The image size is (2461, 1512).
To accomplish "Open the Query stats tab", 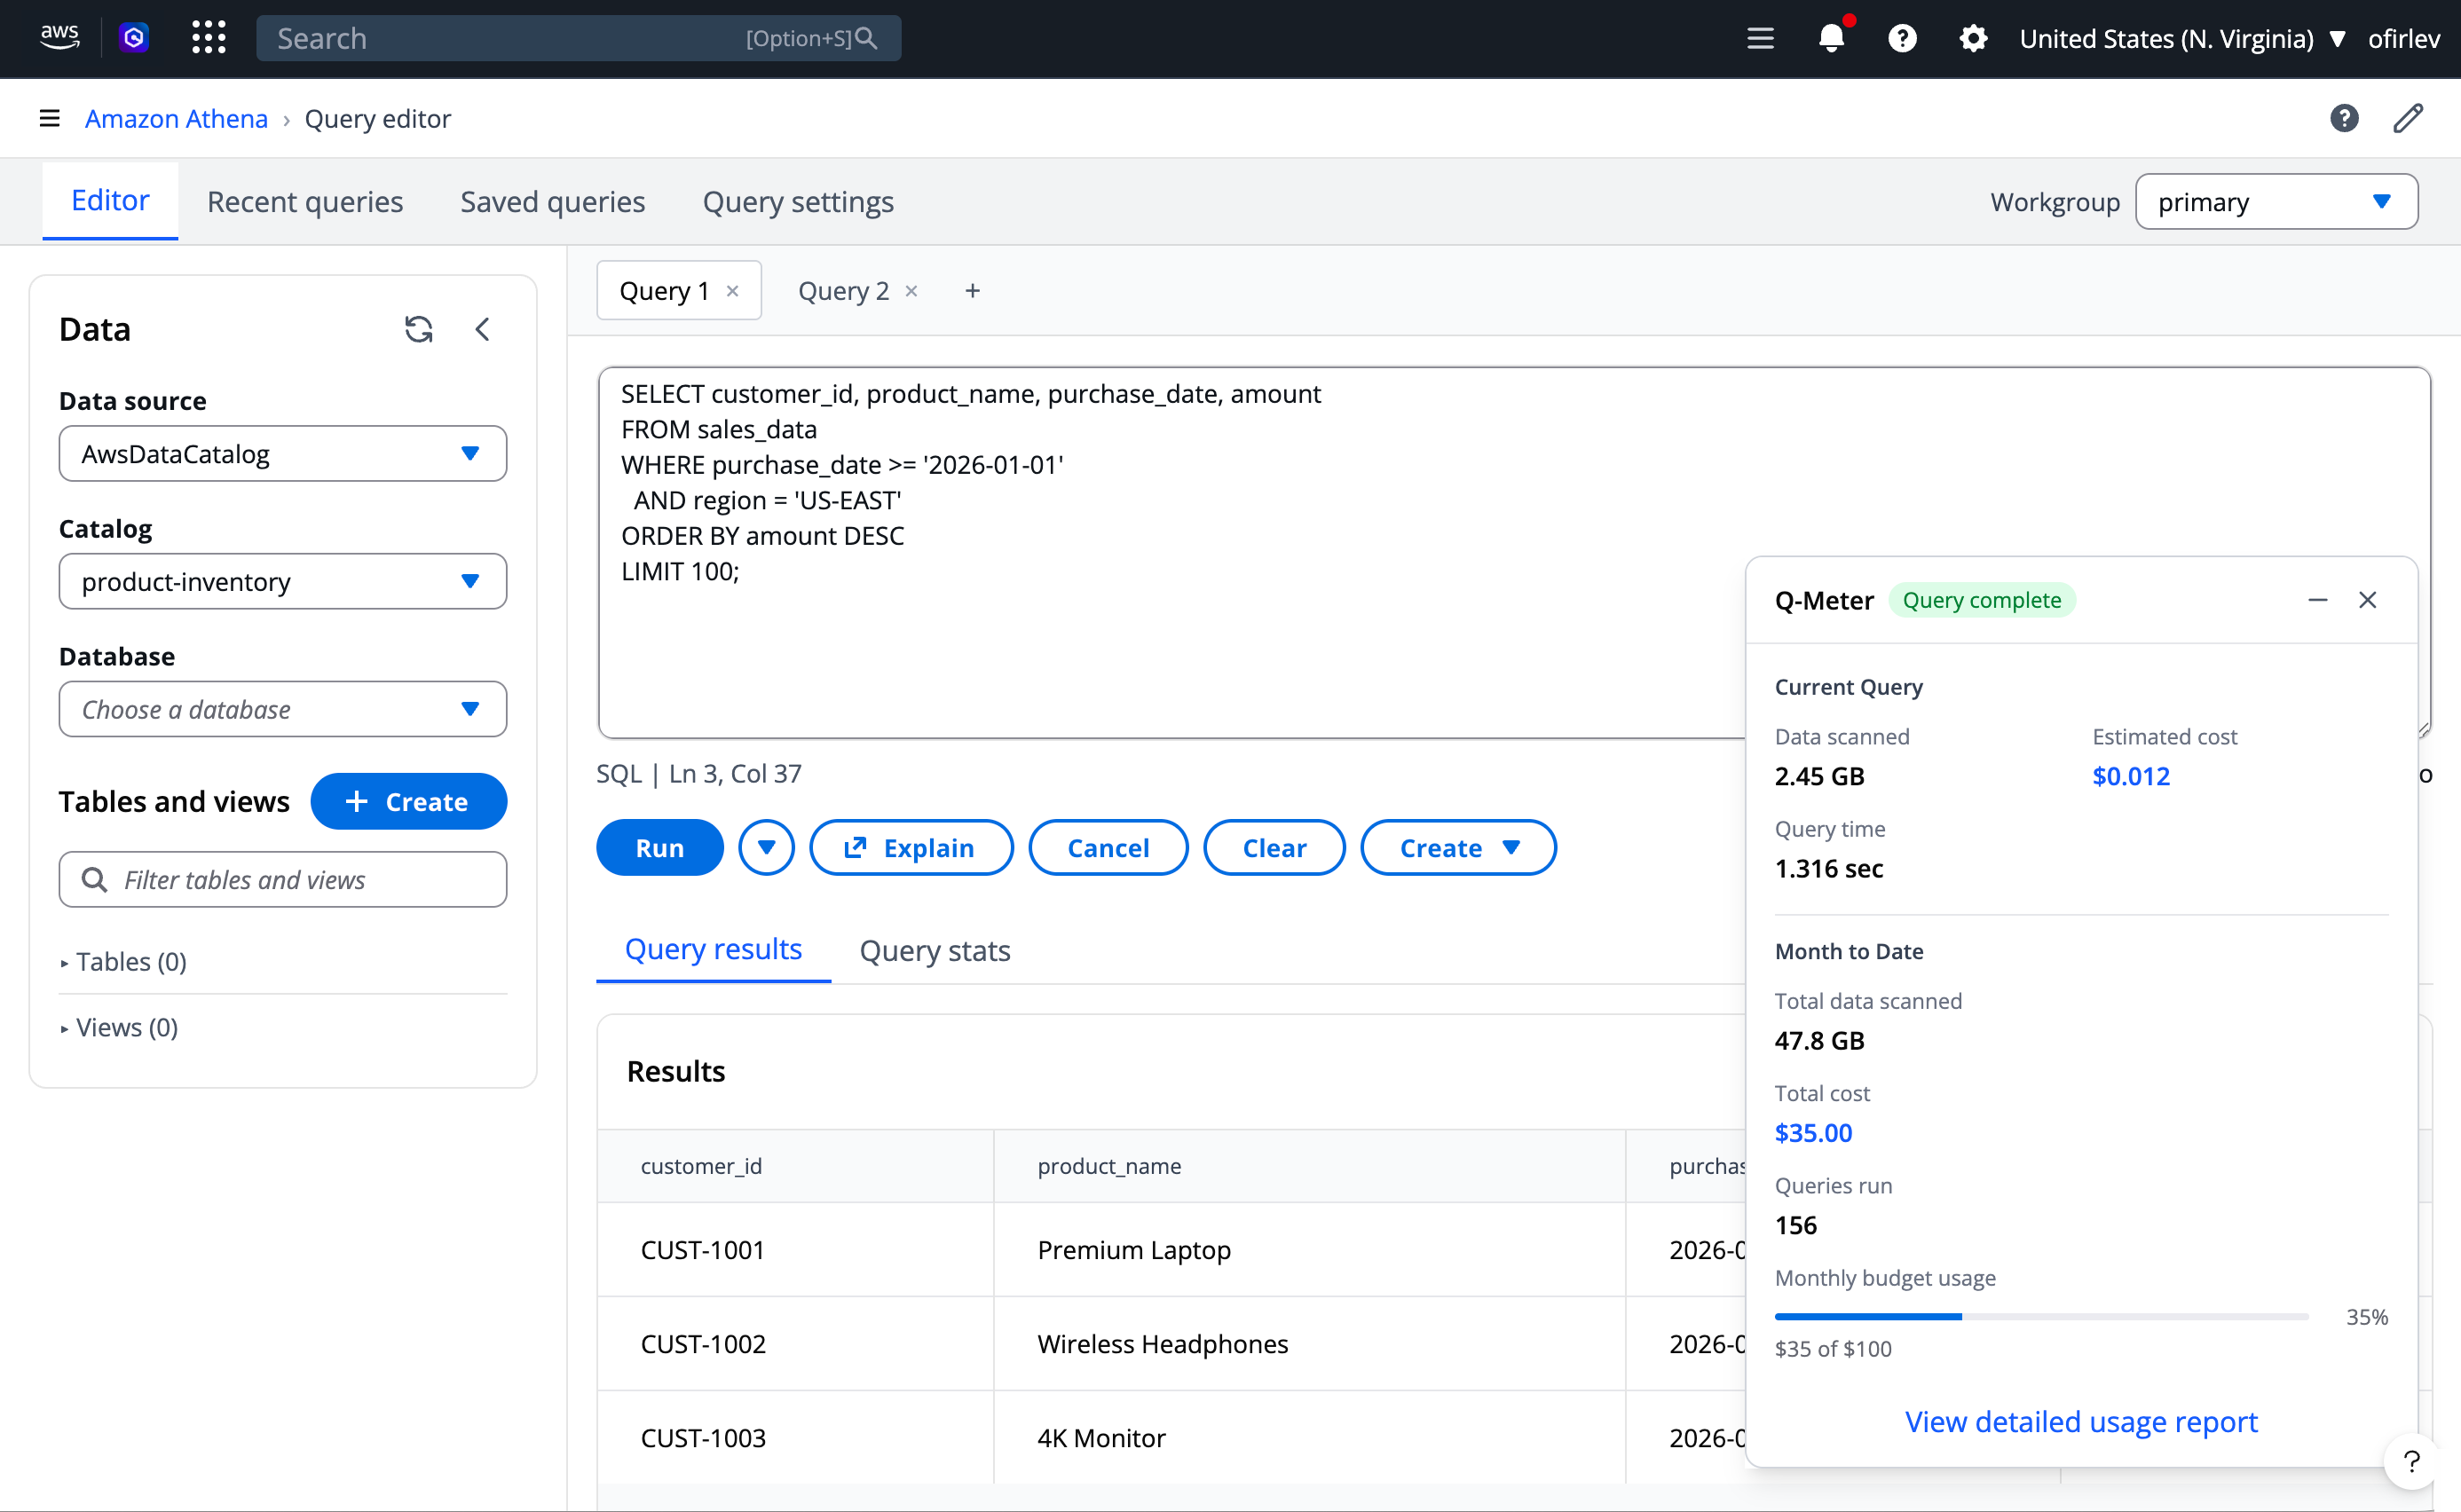I will coord(934,950).
